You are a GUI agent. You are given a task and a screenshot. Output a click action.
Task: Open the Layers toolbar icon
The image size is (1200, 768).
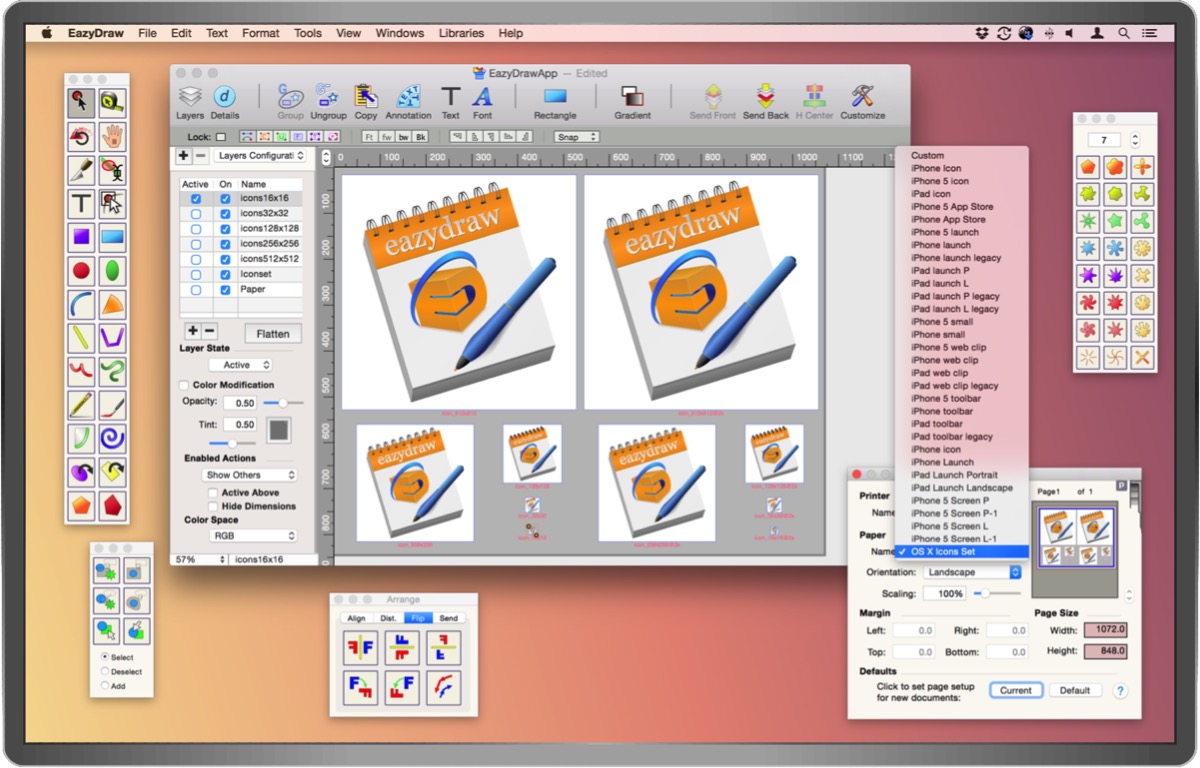point(190,98)
